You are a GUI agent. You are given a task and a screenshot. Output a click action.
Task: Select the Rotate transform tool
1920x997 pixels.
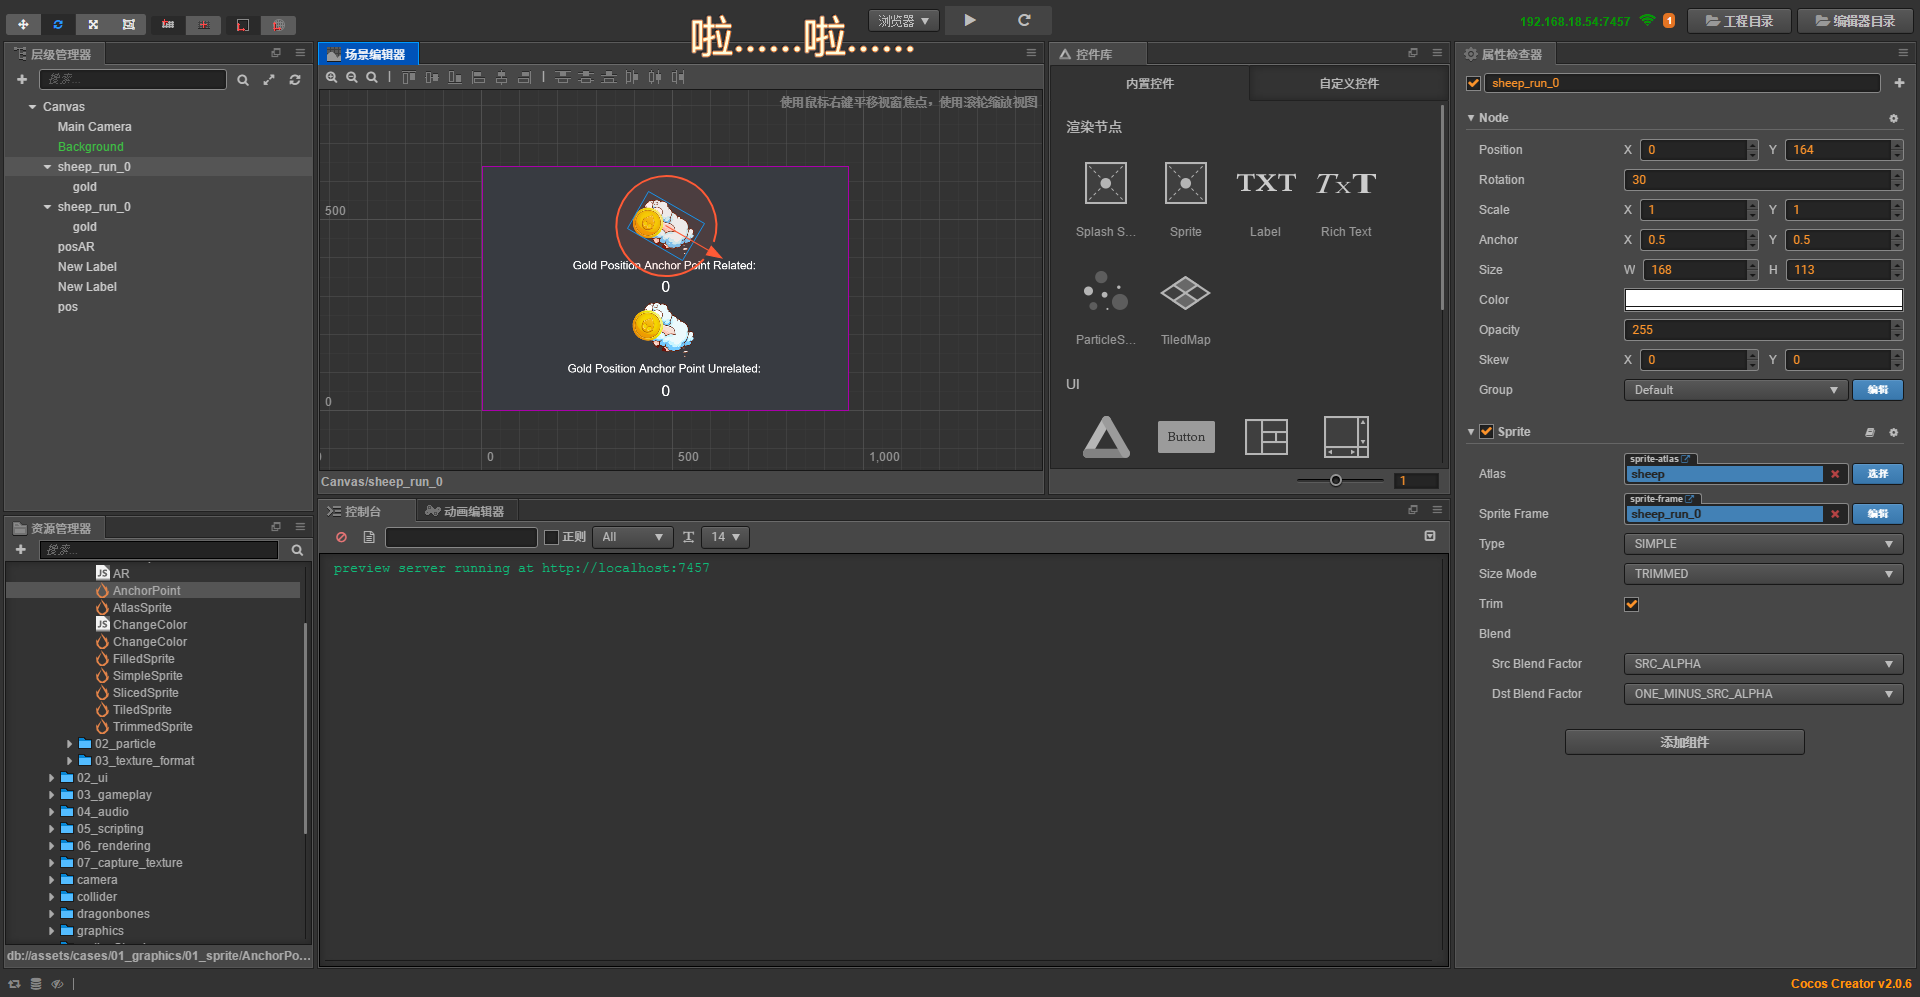coord(58,24)
